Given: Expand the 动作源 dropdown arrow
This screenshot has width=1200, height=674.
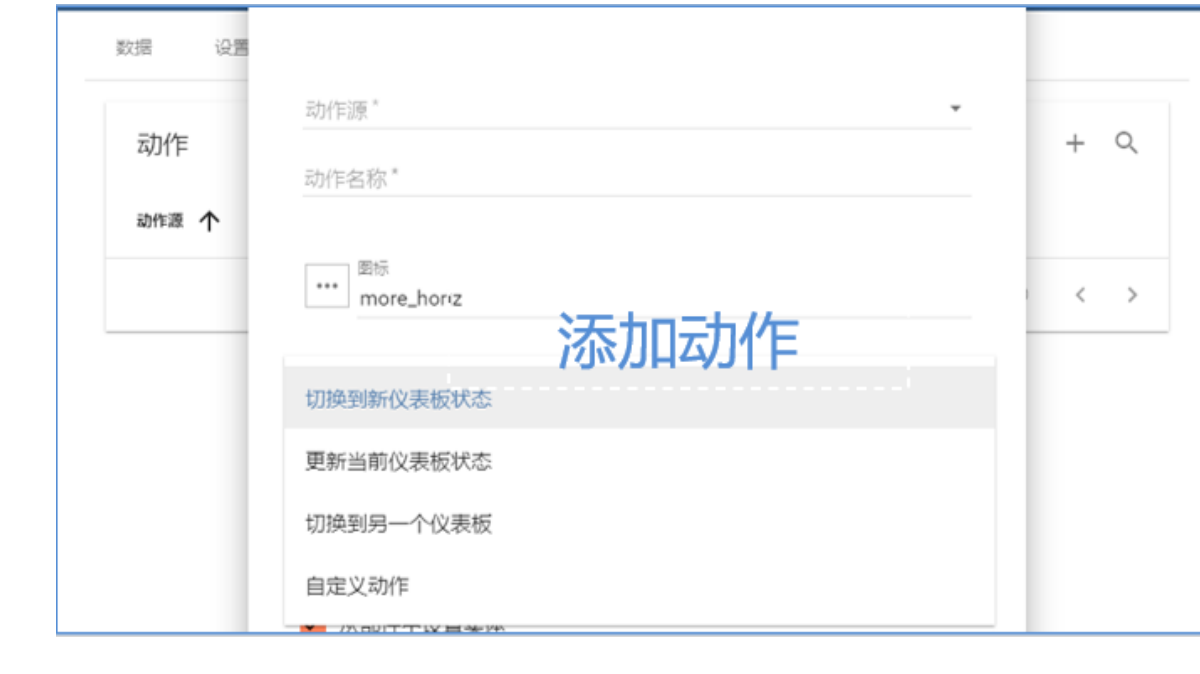Looking at the screenshot, I should (955, 109).
